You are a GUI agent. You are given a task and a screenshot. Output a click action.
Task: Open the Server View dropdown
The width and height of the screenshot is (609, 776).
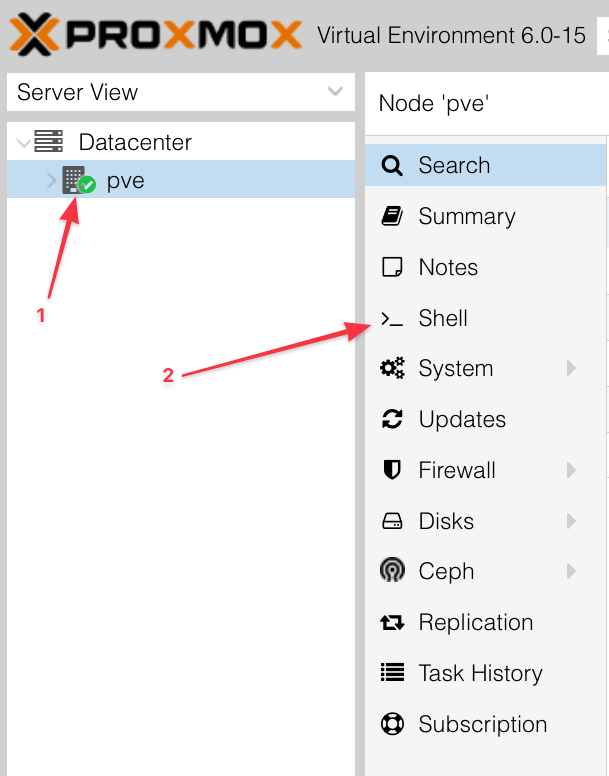tap(181, 92)
